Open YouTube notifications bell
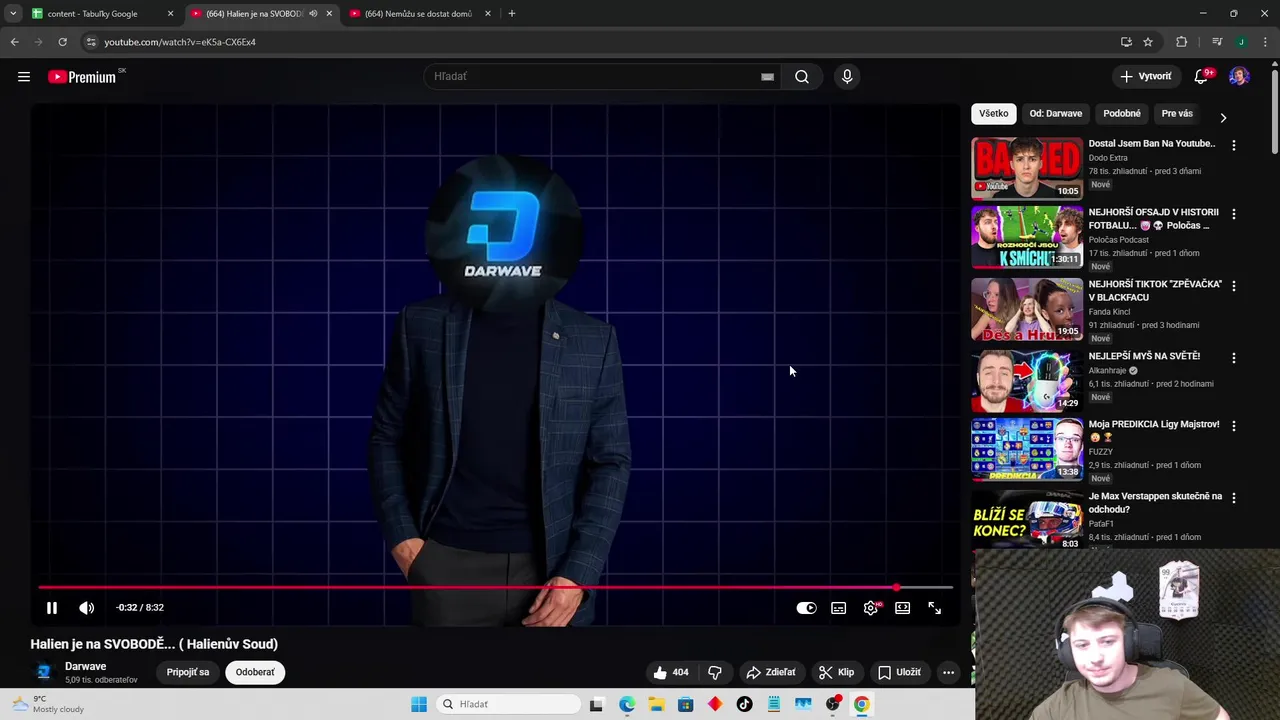This screenshot has height=720, width=1280. click(1201, 77)
